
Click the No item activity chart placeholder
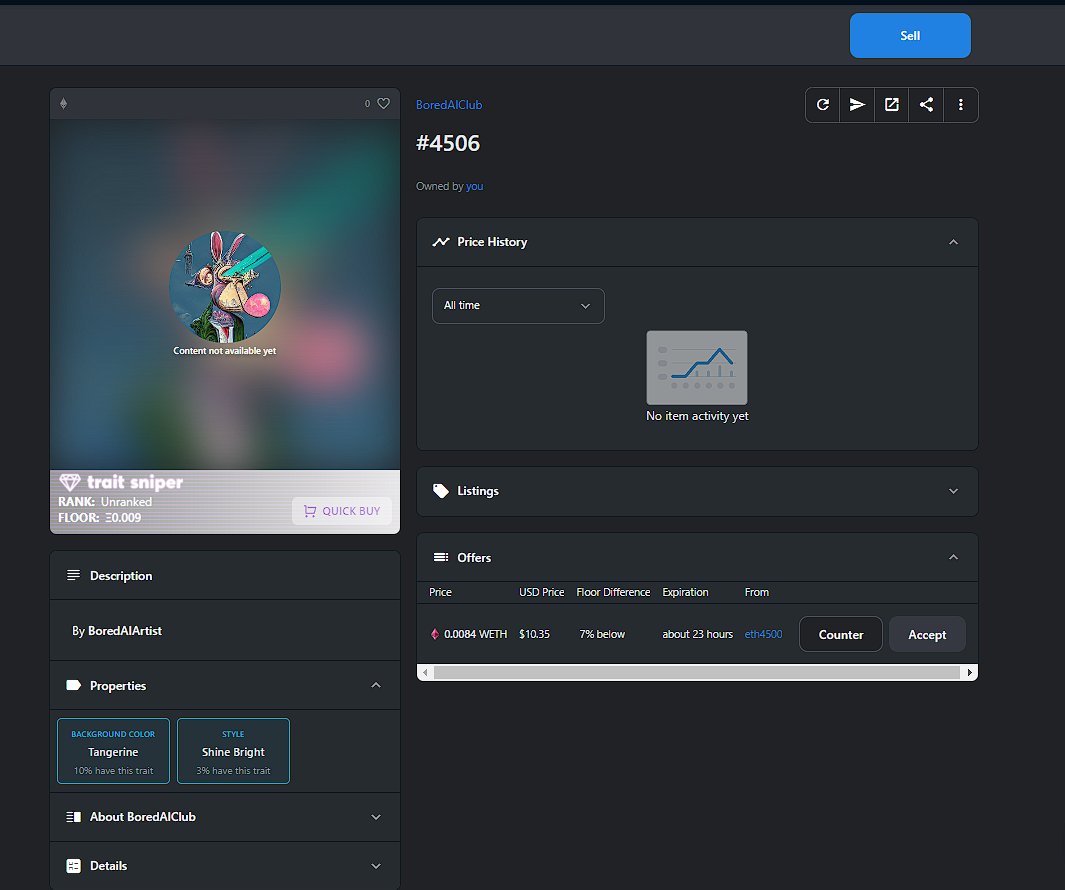tap(697, 368)
